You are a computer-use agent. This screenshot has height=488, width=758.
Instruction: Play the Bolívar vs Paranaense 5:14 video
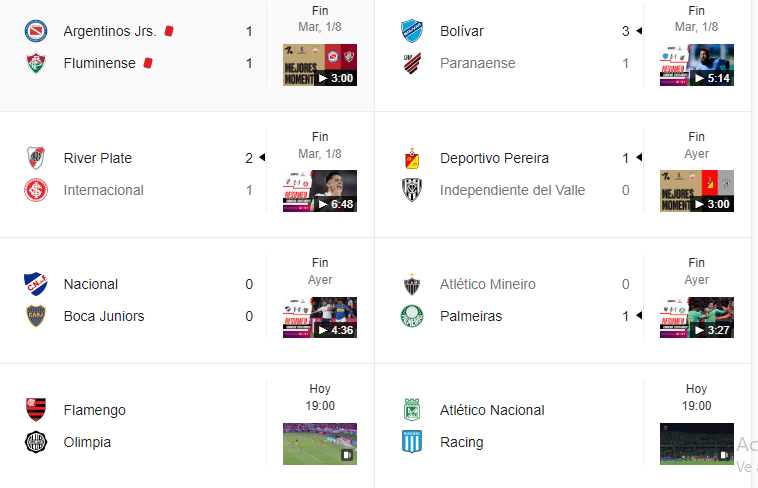tap(697, 65)
